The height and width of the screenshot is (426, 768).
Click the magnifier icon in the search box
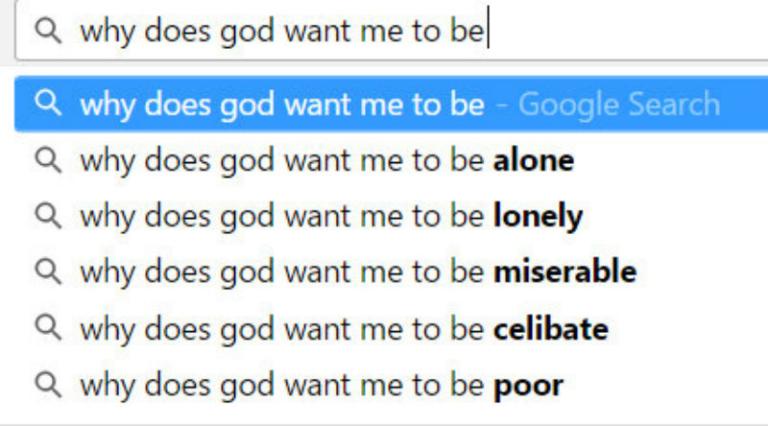pyautogui.click(x=48, y=31)
